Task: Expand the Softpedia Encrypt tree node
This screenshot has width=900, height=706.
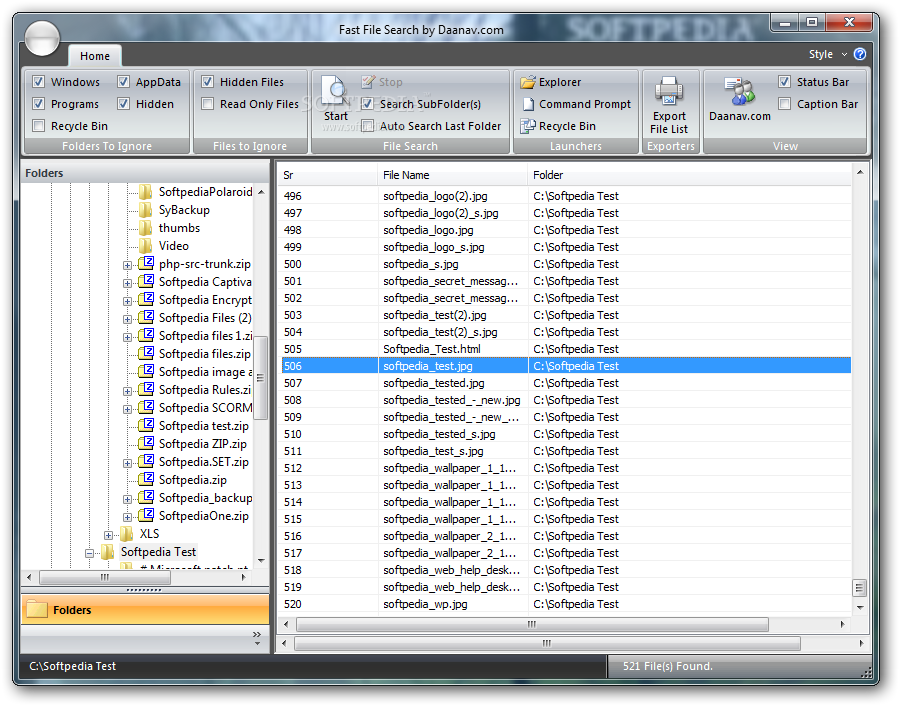Action: 127,301
